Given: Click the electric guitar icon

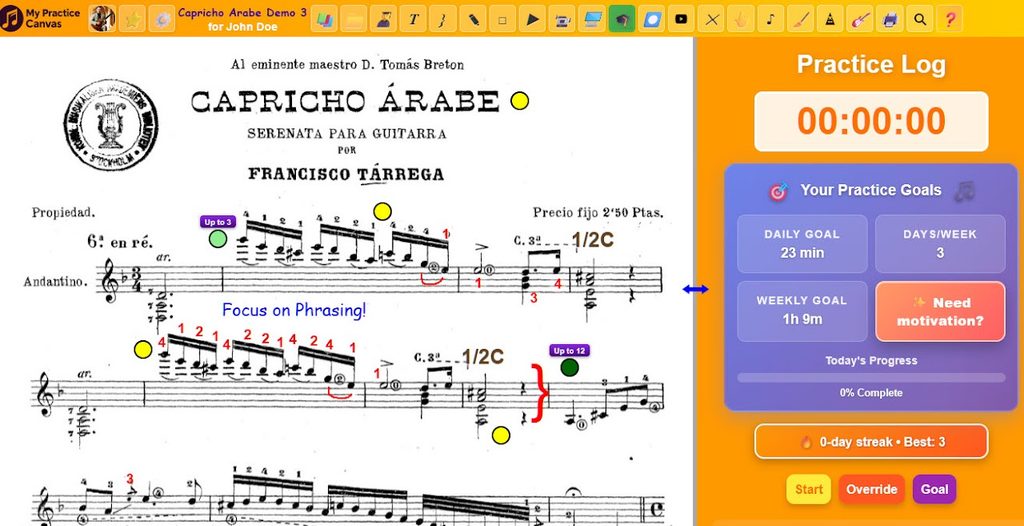Looking at the screenshot, I should pos(860,18).
